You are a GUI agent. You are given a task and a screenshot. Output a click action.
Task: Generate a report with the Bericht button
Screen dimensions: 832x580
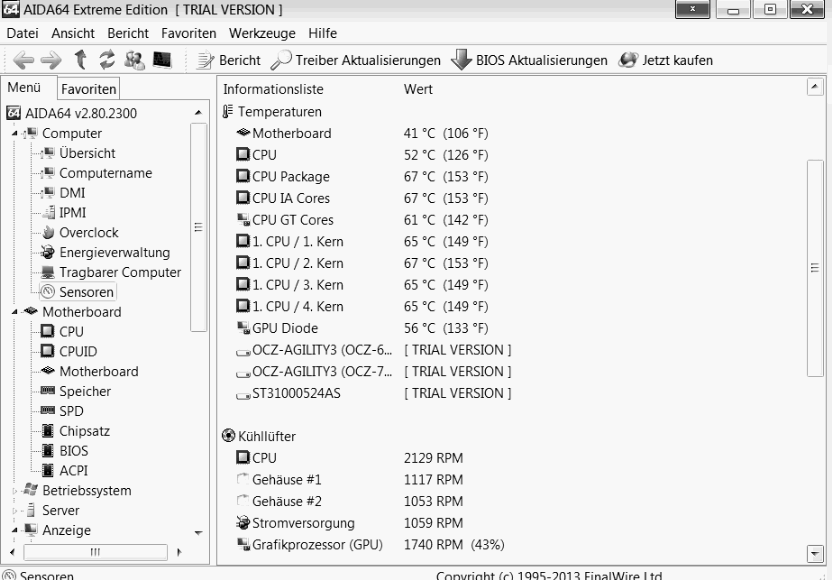[x=229, y=60]
